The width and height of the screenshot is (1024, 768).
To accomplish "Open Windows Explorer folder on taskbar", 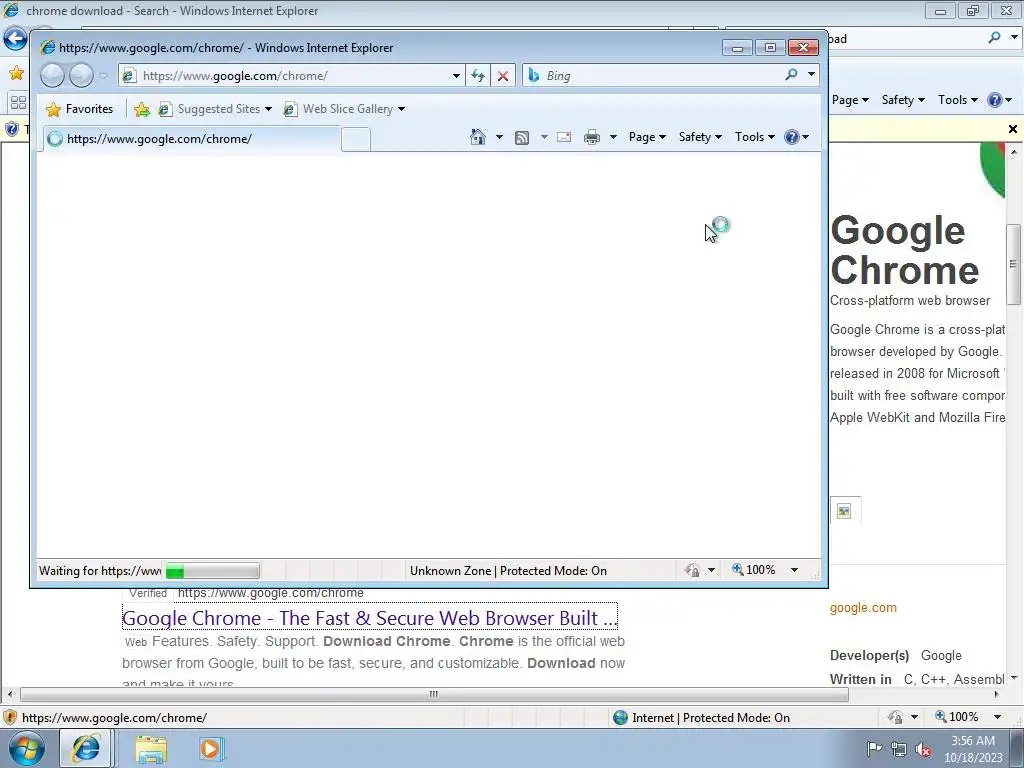I will coord(151,749).
